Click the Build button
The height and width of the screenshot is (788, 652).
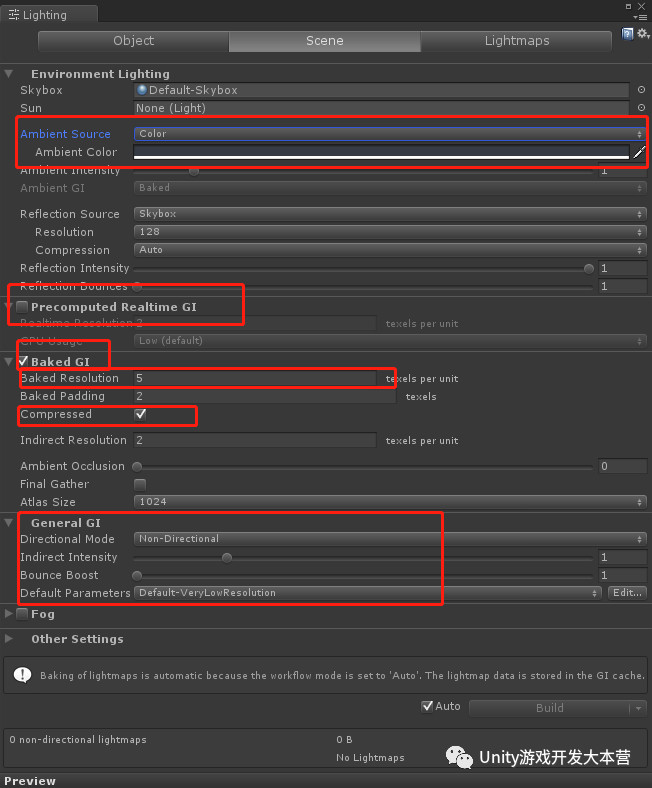pyautogui.click(x=549, y=708)
